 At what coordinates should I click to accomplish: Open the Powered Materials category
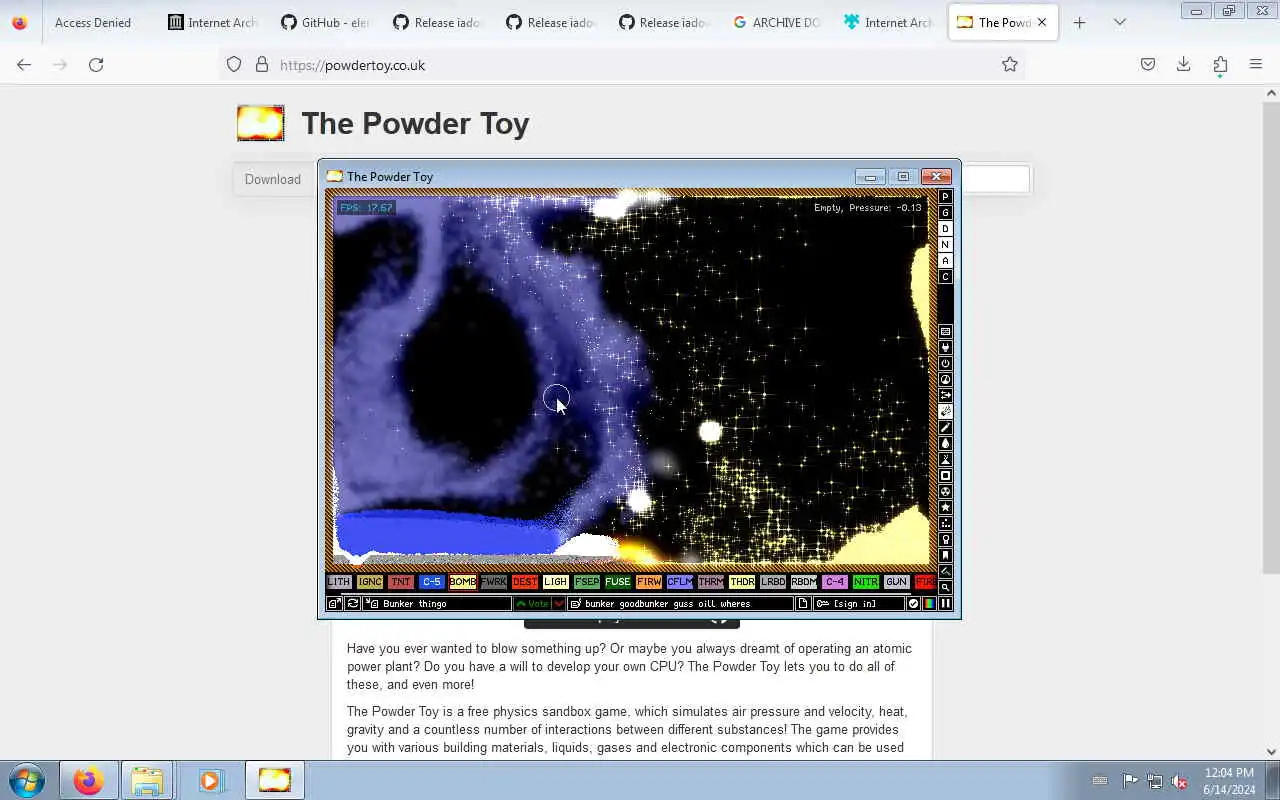945,362
